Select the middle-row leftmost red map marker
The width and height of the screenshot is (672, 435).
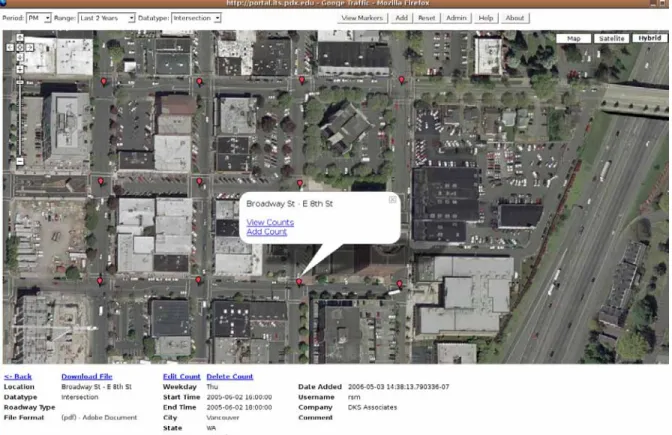(x=101, y=182)
